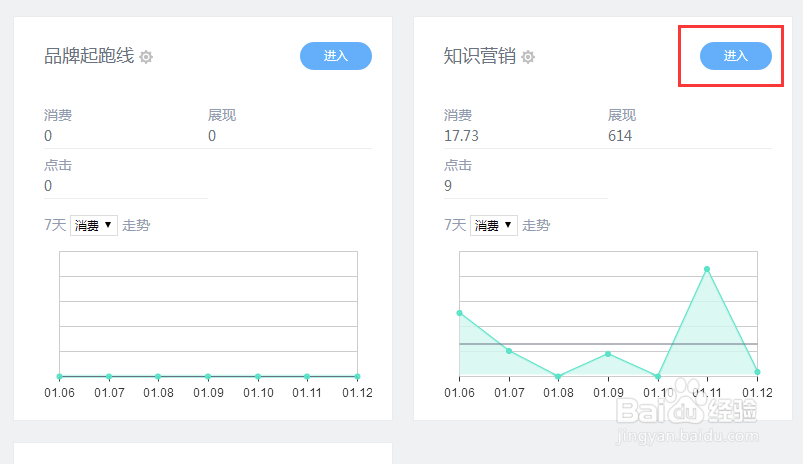
Task: Expand the 消费 dropdown under 知识营销
Action: click(x=494, y=226)
